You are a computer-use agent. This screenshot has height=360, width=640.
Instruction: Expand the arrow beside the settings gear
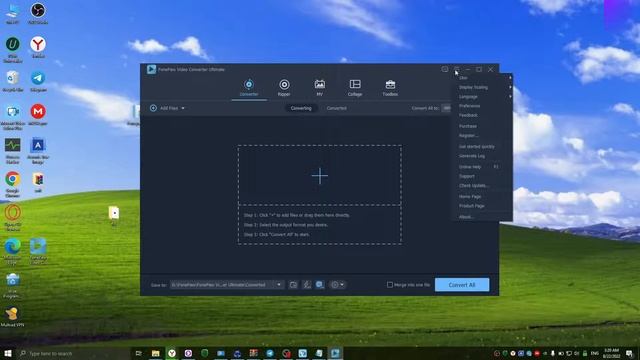point(342,284)
